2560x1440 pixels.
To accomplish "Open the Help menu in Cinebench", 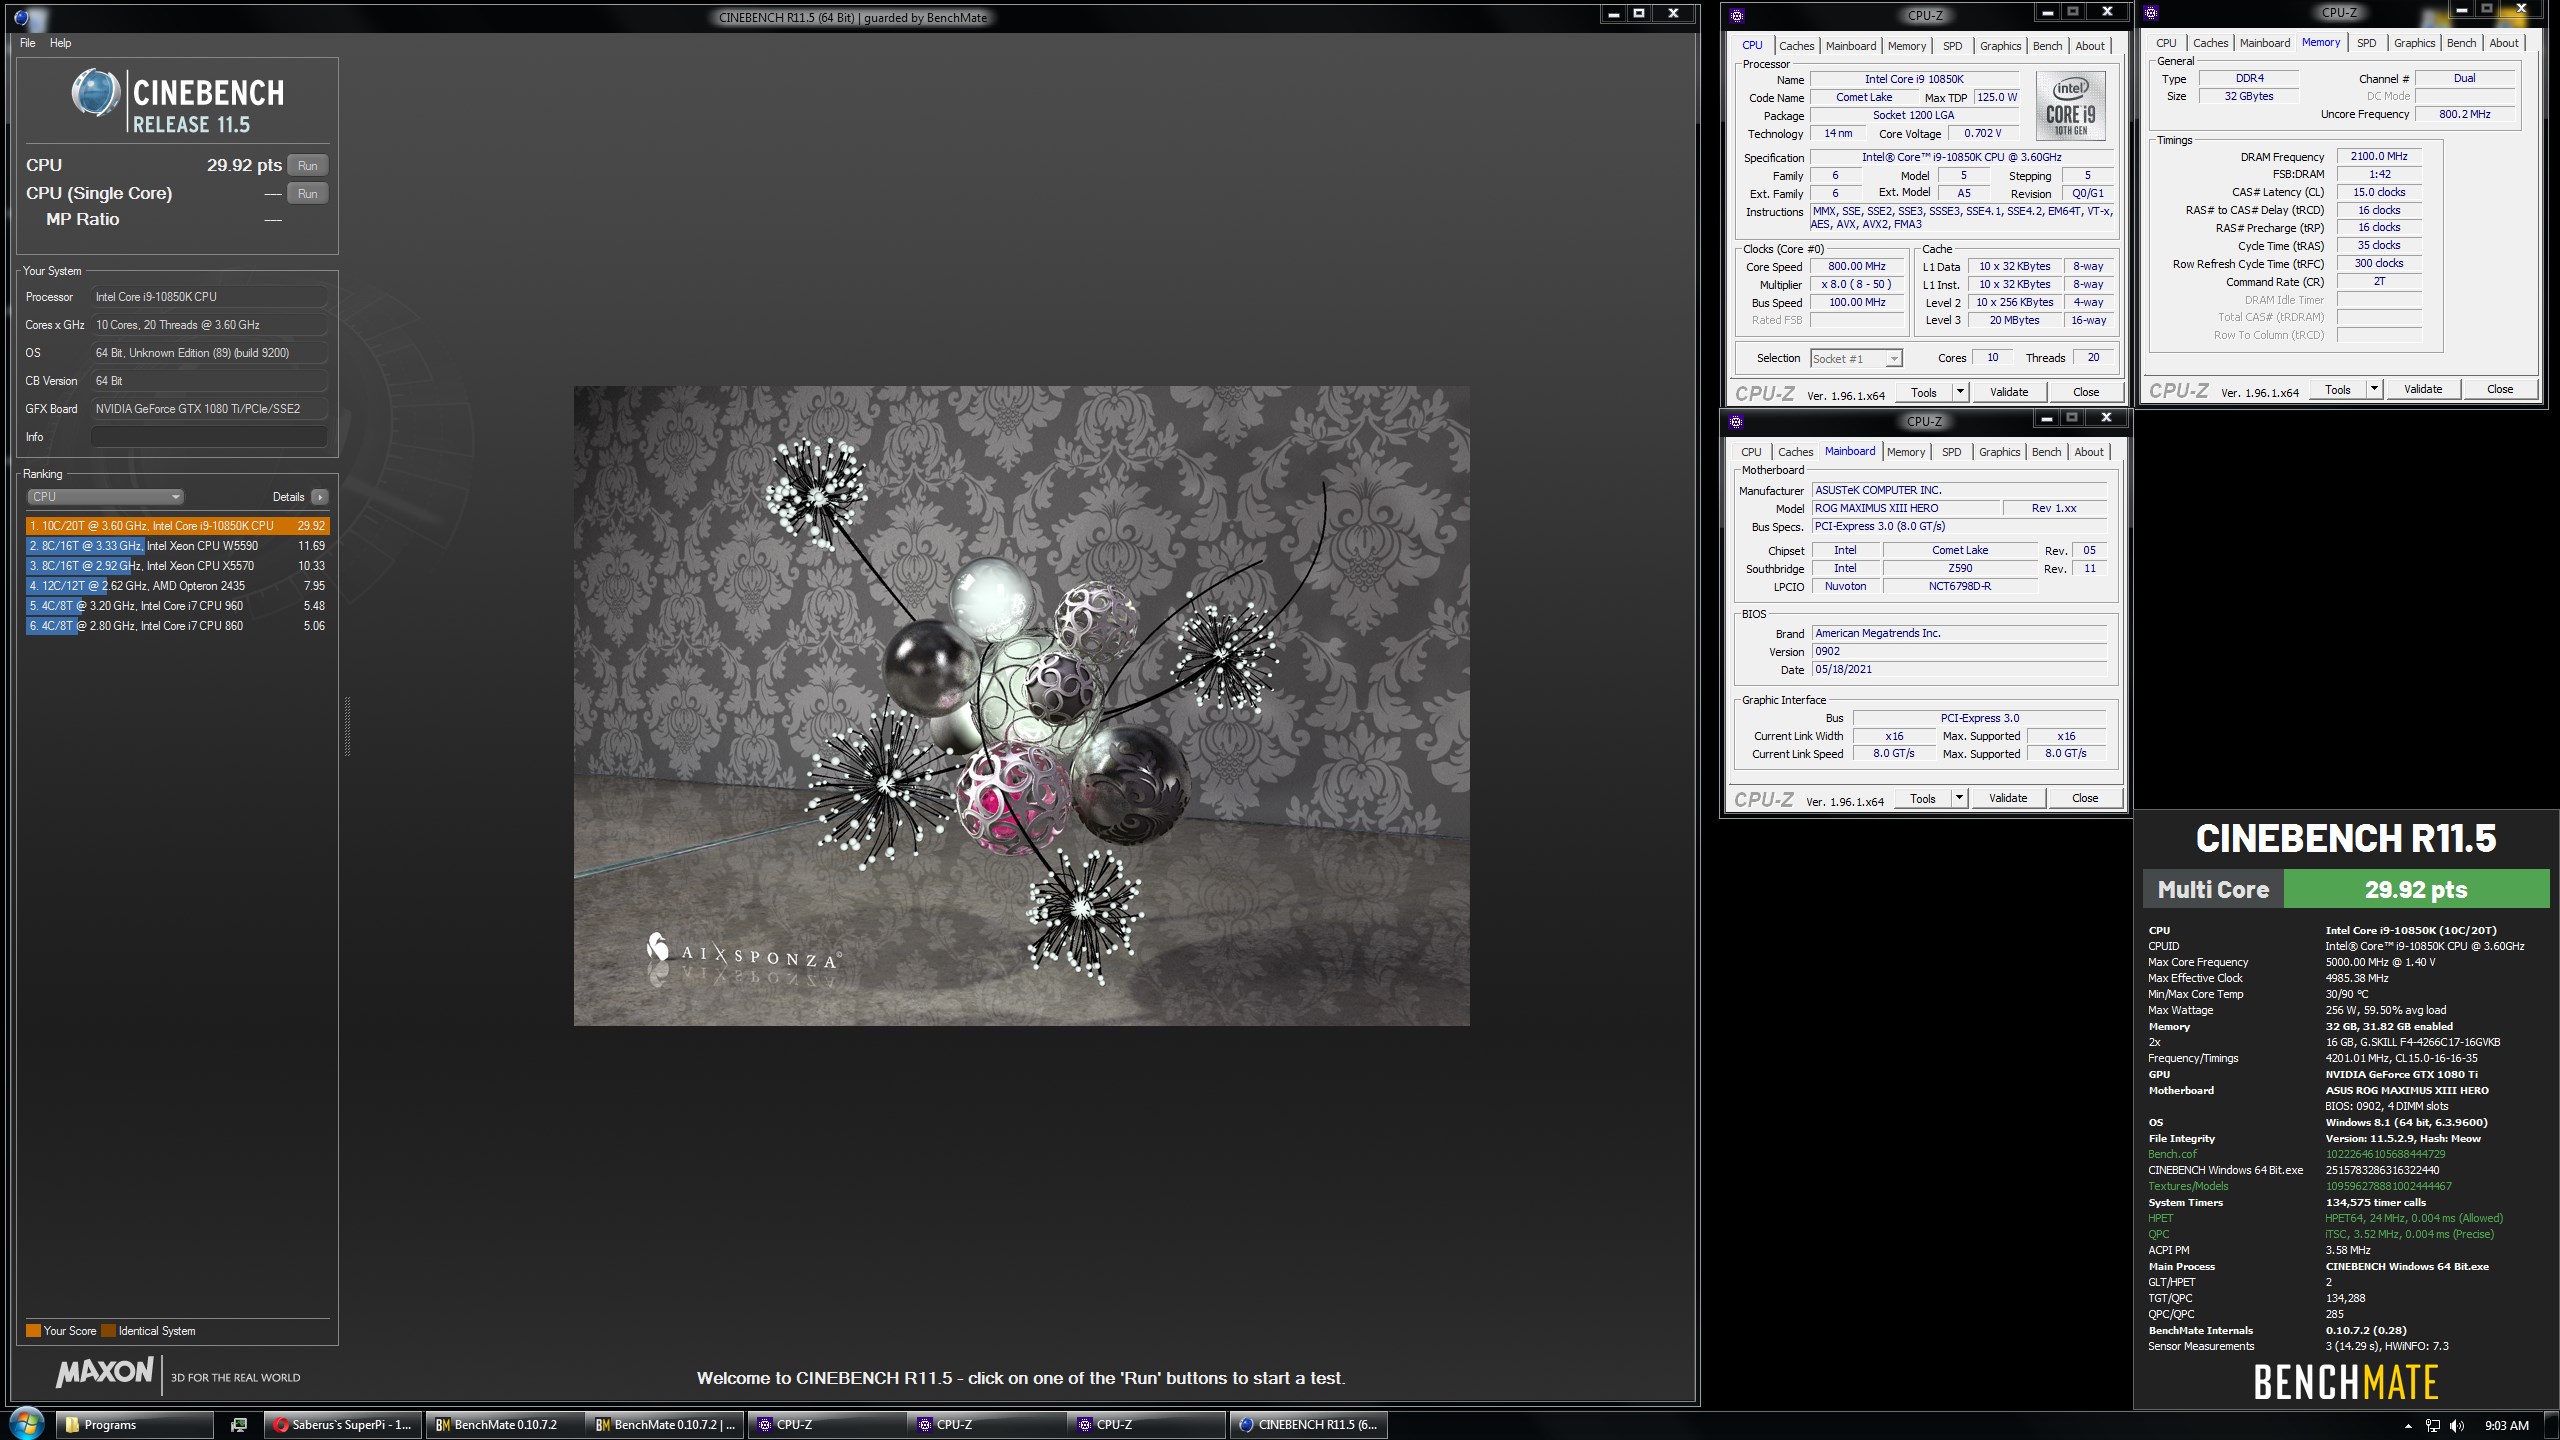I will pos(60,43).
